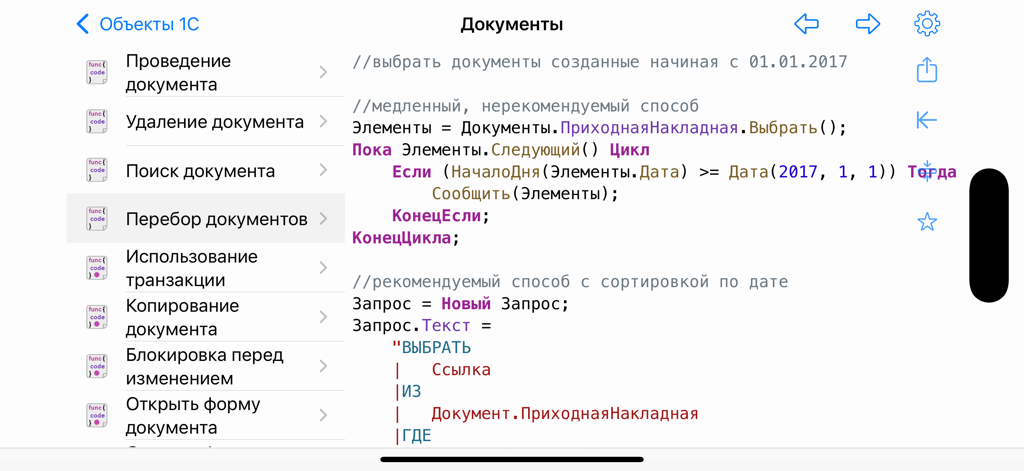Expand the Проведение документа chevron
The width and height of the screenshot is (1024, 471).
323,72
